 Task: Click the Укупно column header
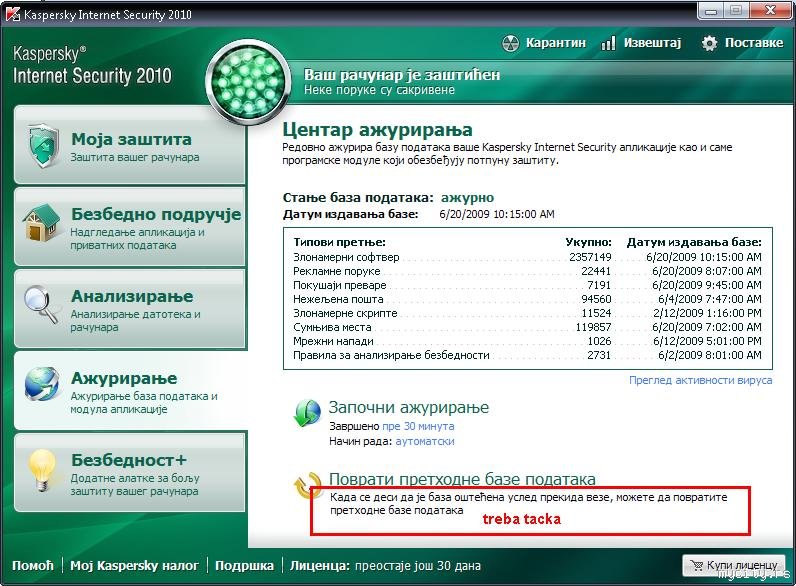[x=588, y=243]
